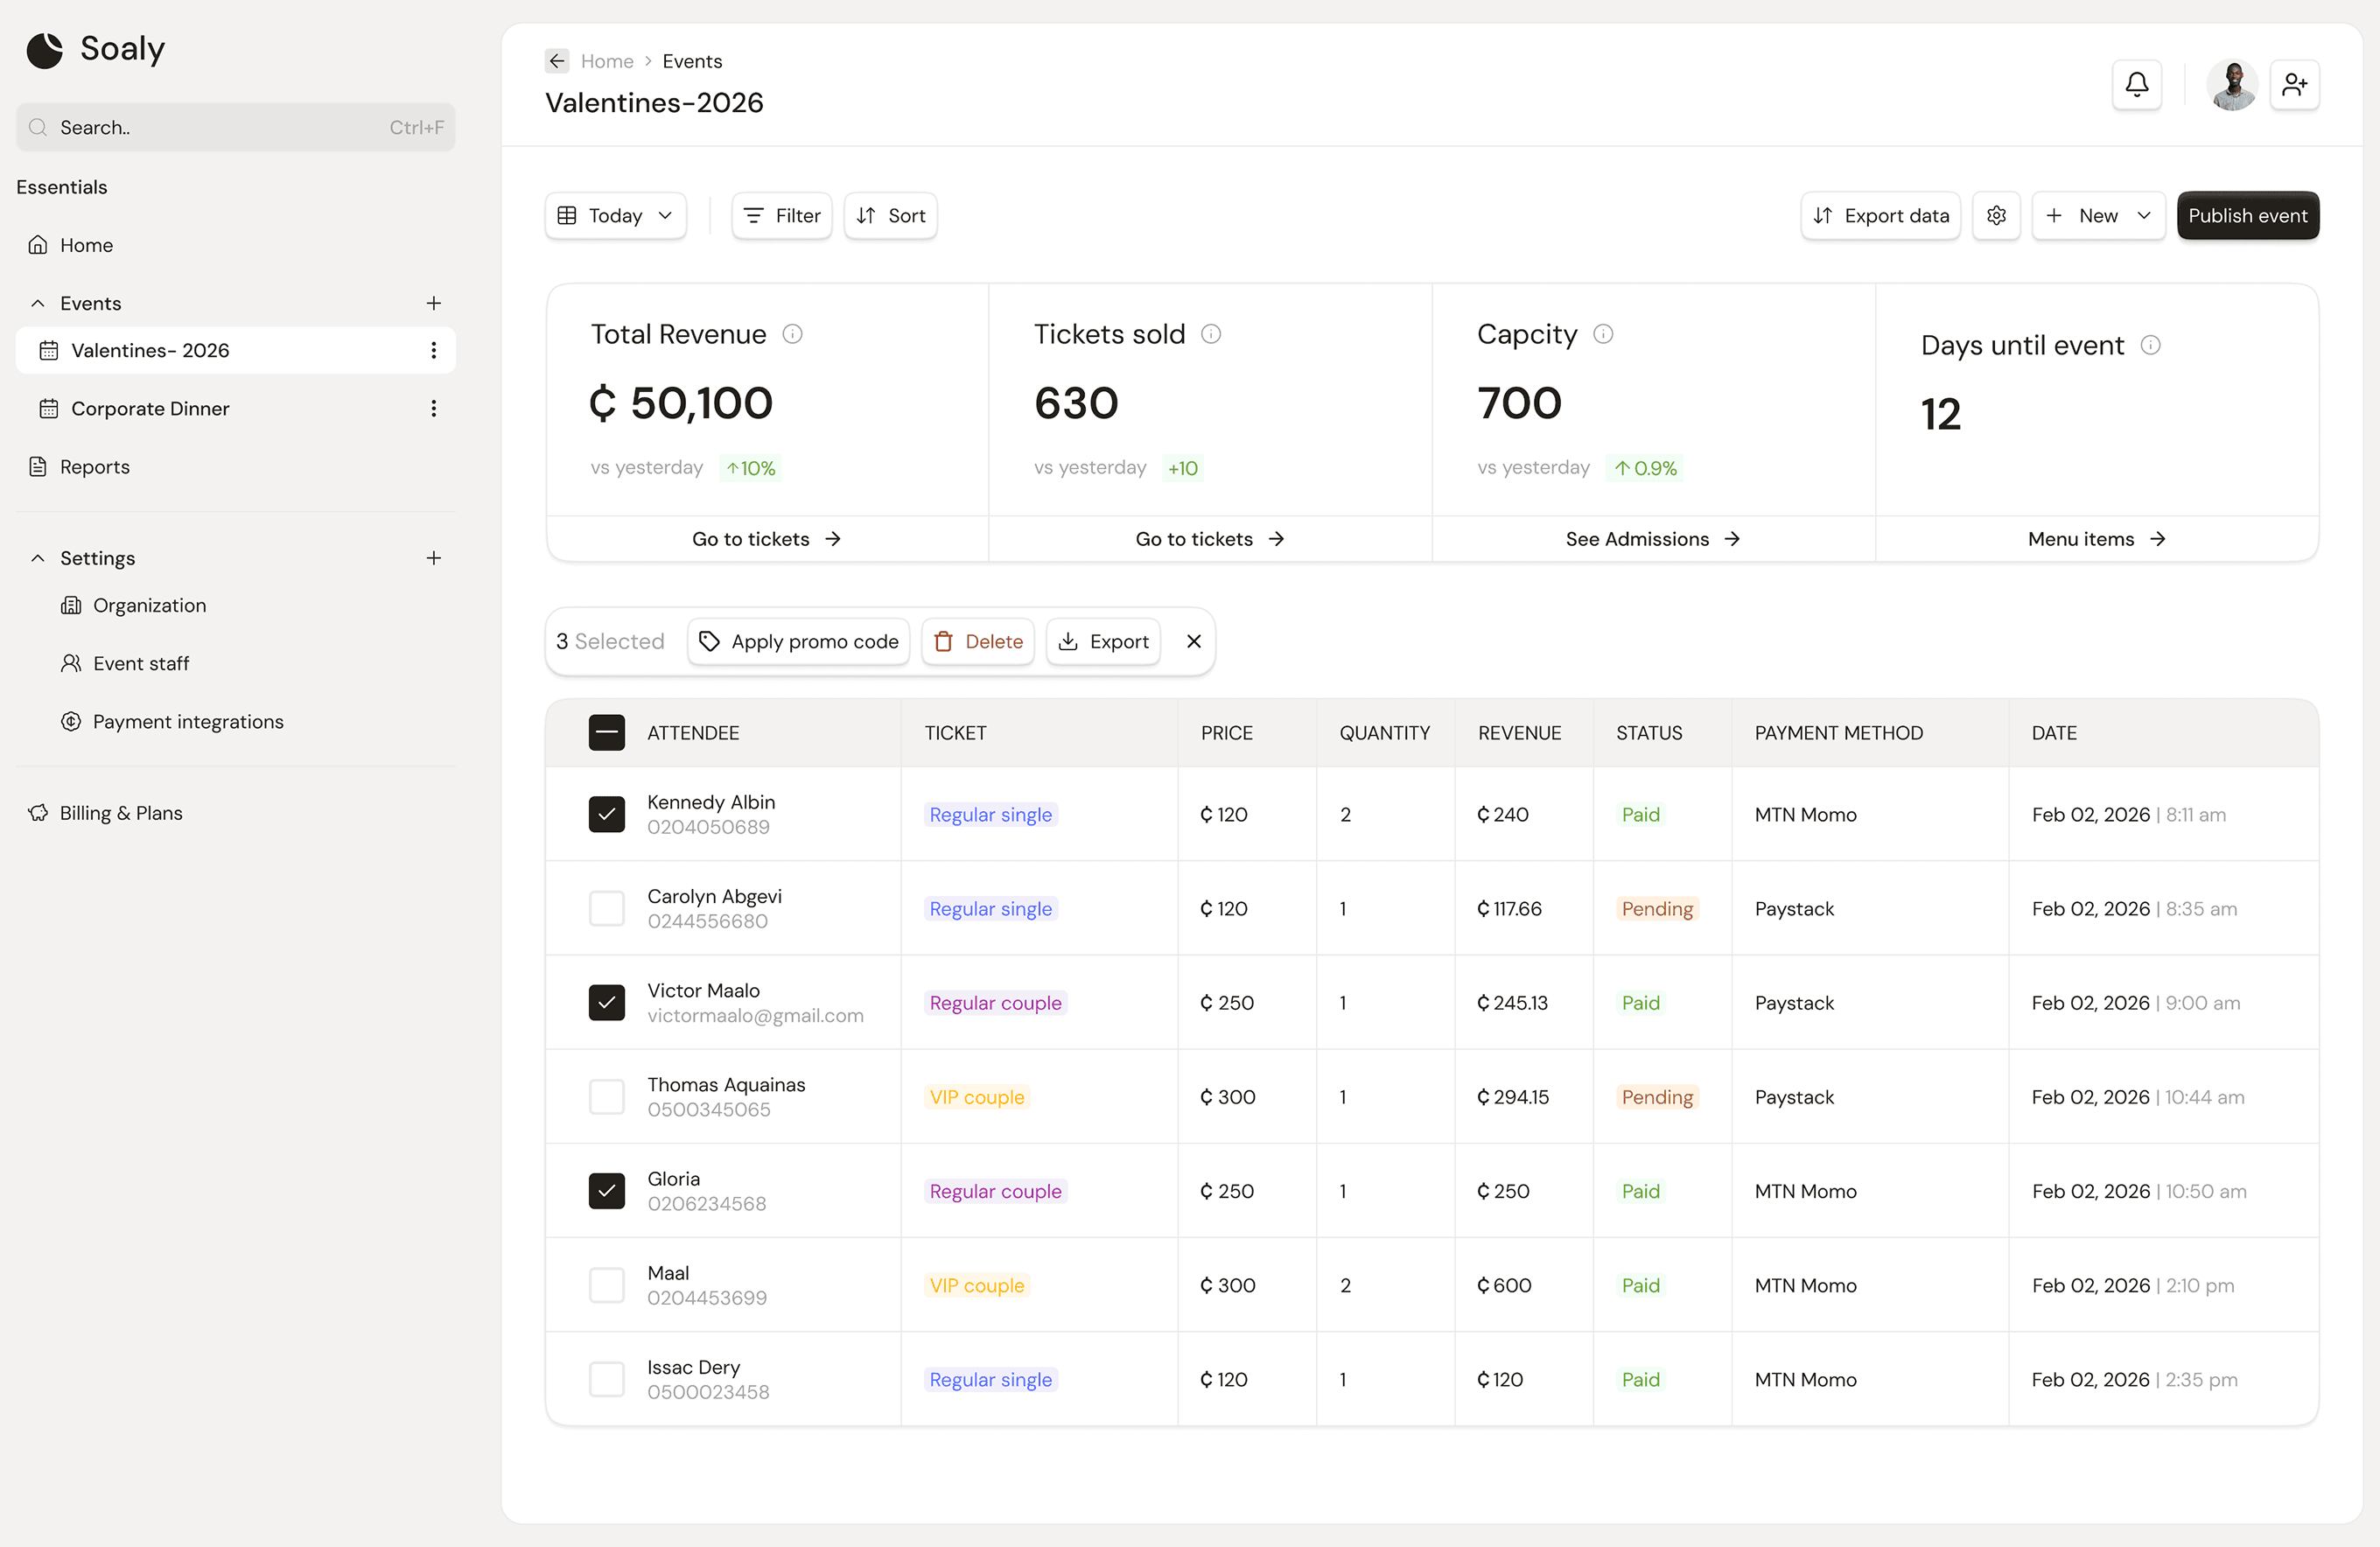
Task: Open the settings gear next to Export data
Action: [1996, 215]
